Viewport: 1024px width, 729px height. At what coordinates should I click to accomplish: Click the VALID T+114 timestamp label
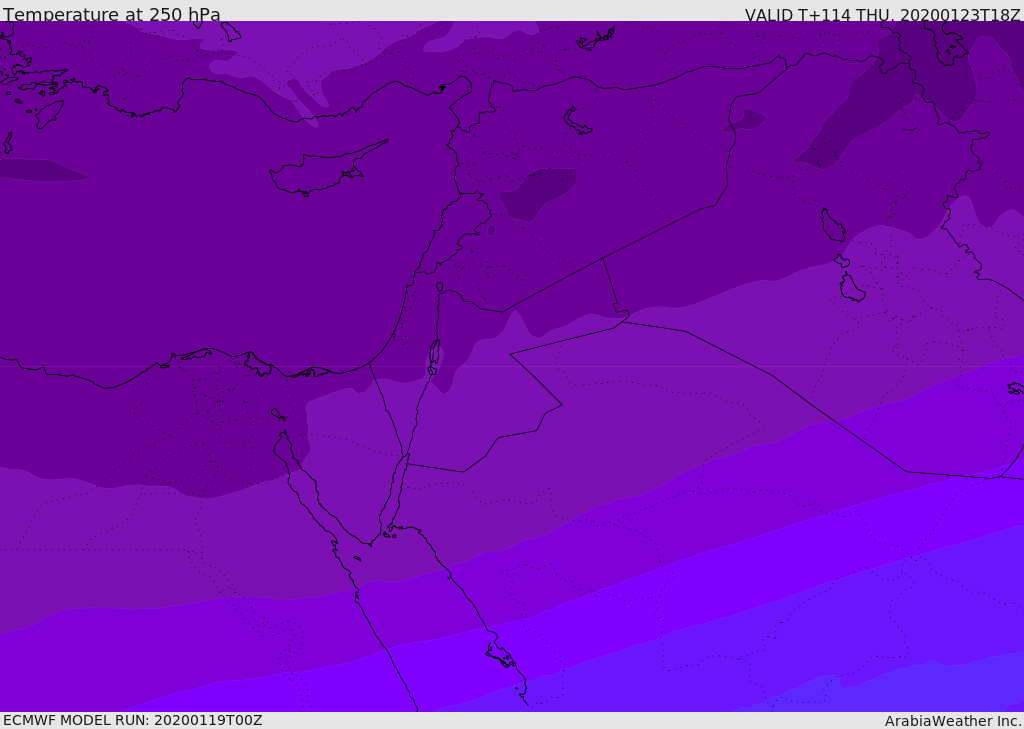pyautogui.click(x=882, y=14)
